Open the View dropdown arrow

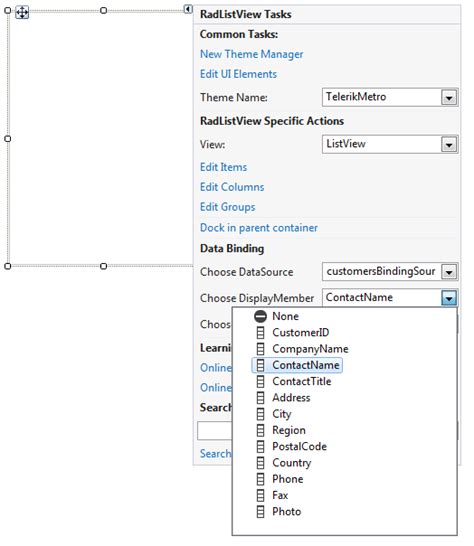point(449,145)
